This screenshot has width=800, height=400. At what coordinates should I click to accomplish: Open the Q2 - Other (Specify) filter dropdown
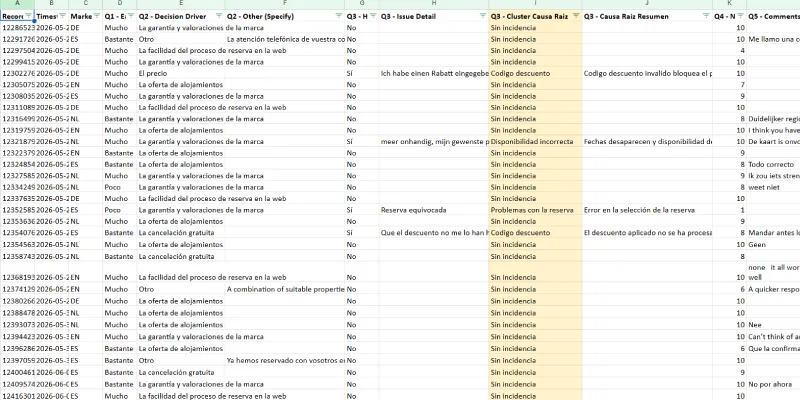pos(339,16)
